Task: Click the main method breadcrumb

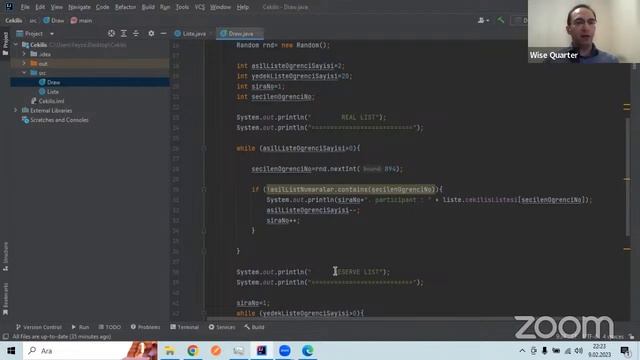Action: (81, 20)
